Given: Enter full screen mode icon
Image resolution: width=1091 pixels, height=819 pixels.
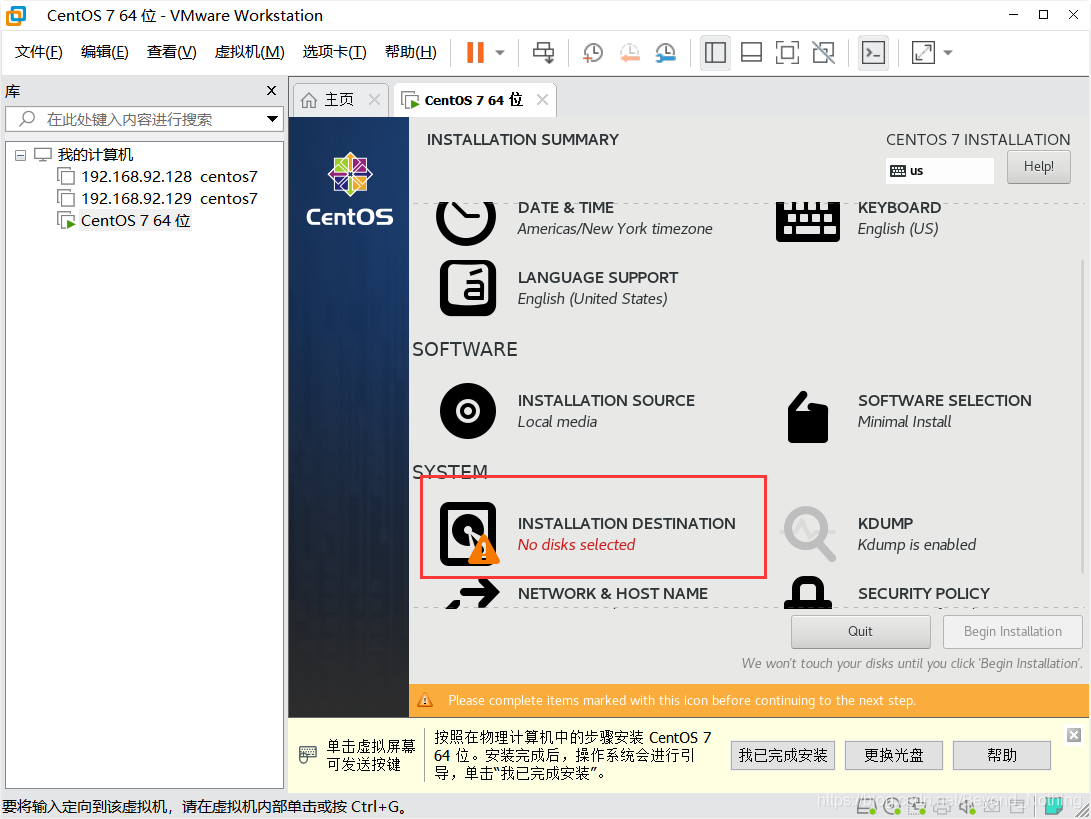Looking at the screenshot, I should [787, 52].
